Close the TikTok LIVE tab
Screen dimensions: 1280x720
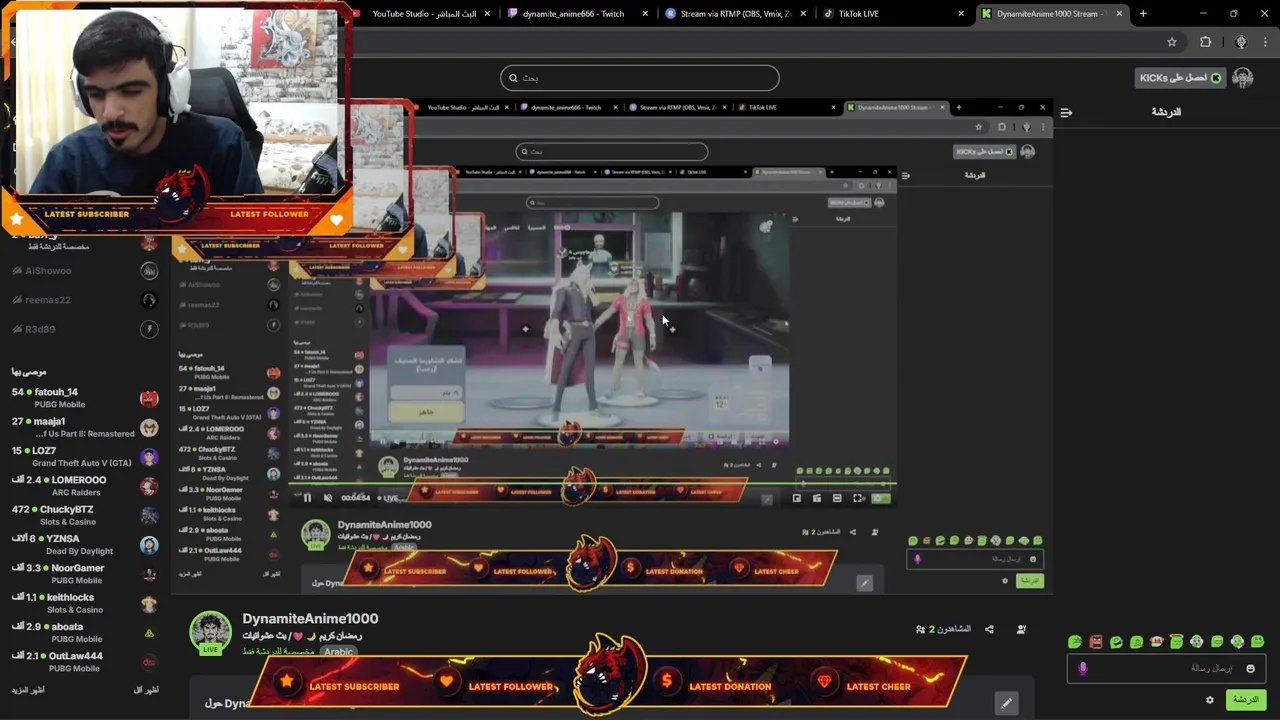(x=961, y=14)
